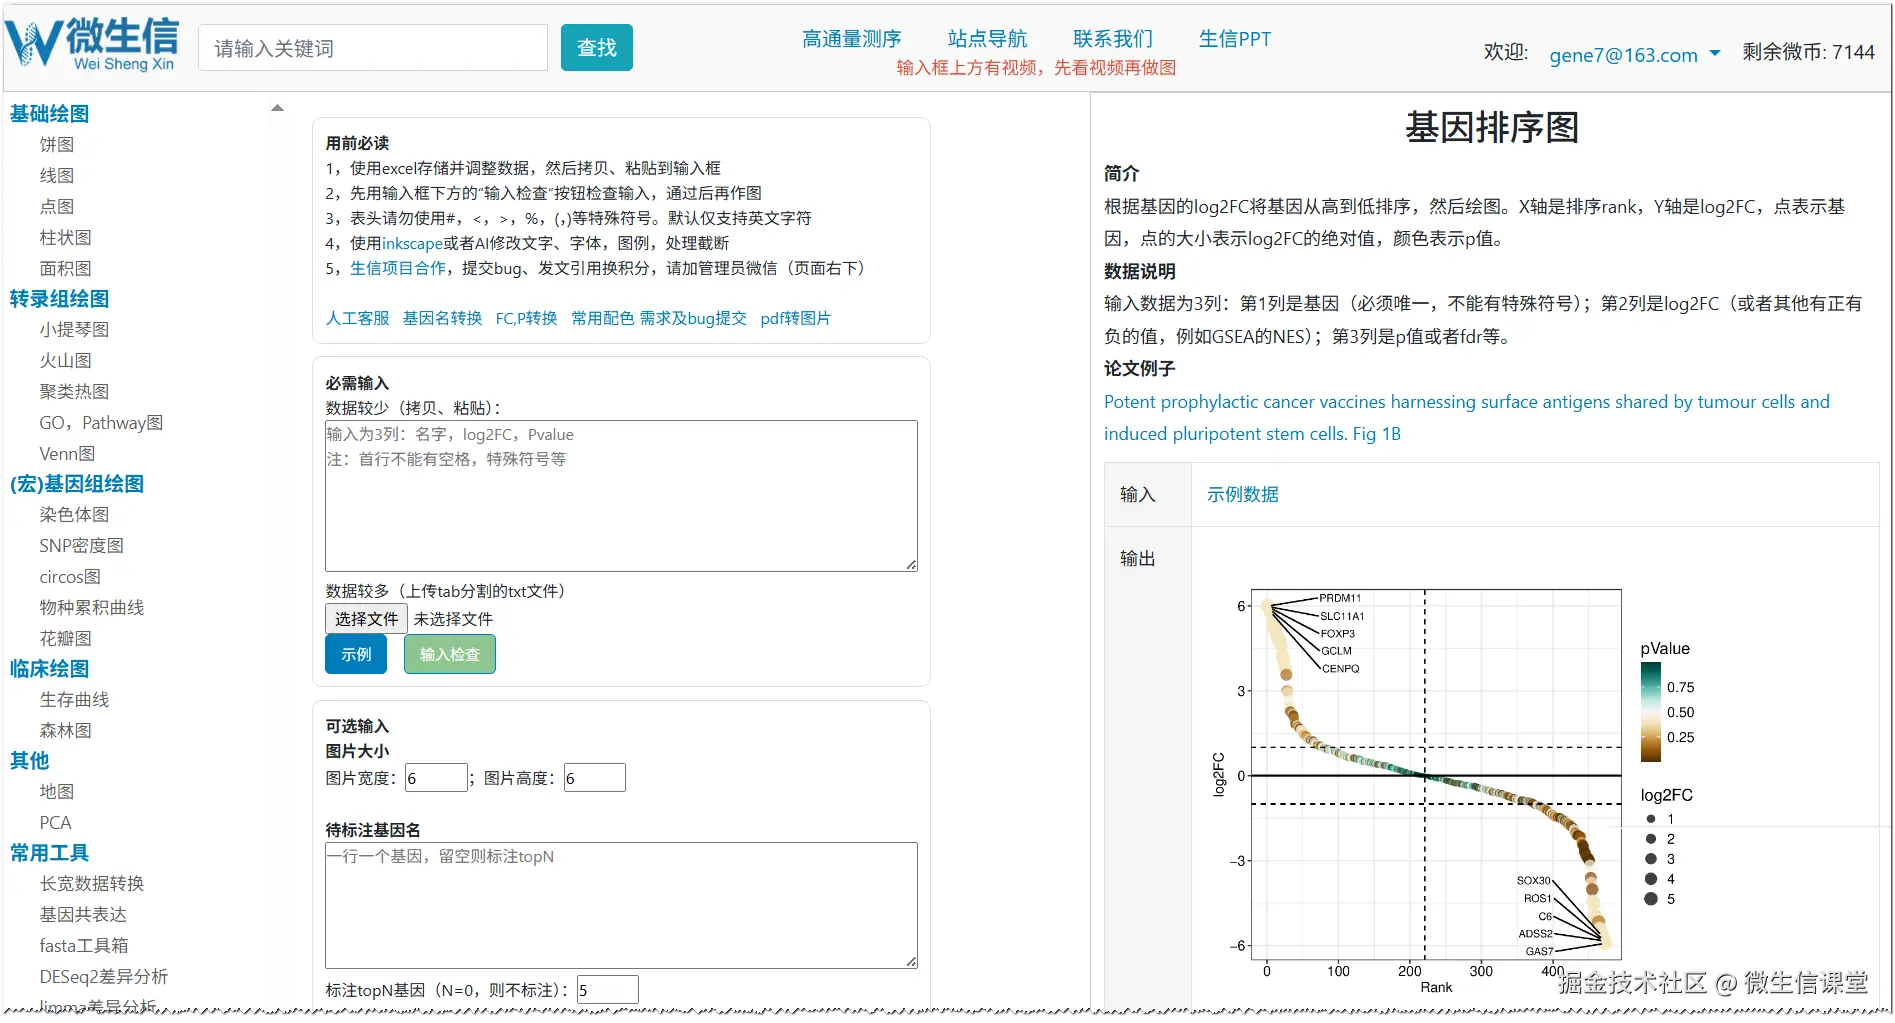This screenshot has height=1023, width=1895.
Task: Open 染色体图 in the sidebar
Action: 75,515
